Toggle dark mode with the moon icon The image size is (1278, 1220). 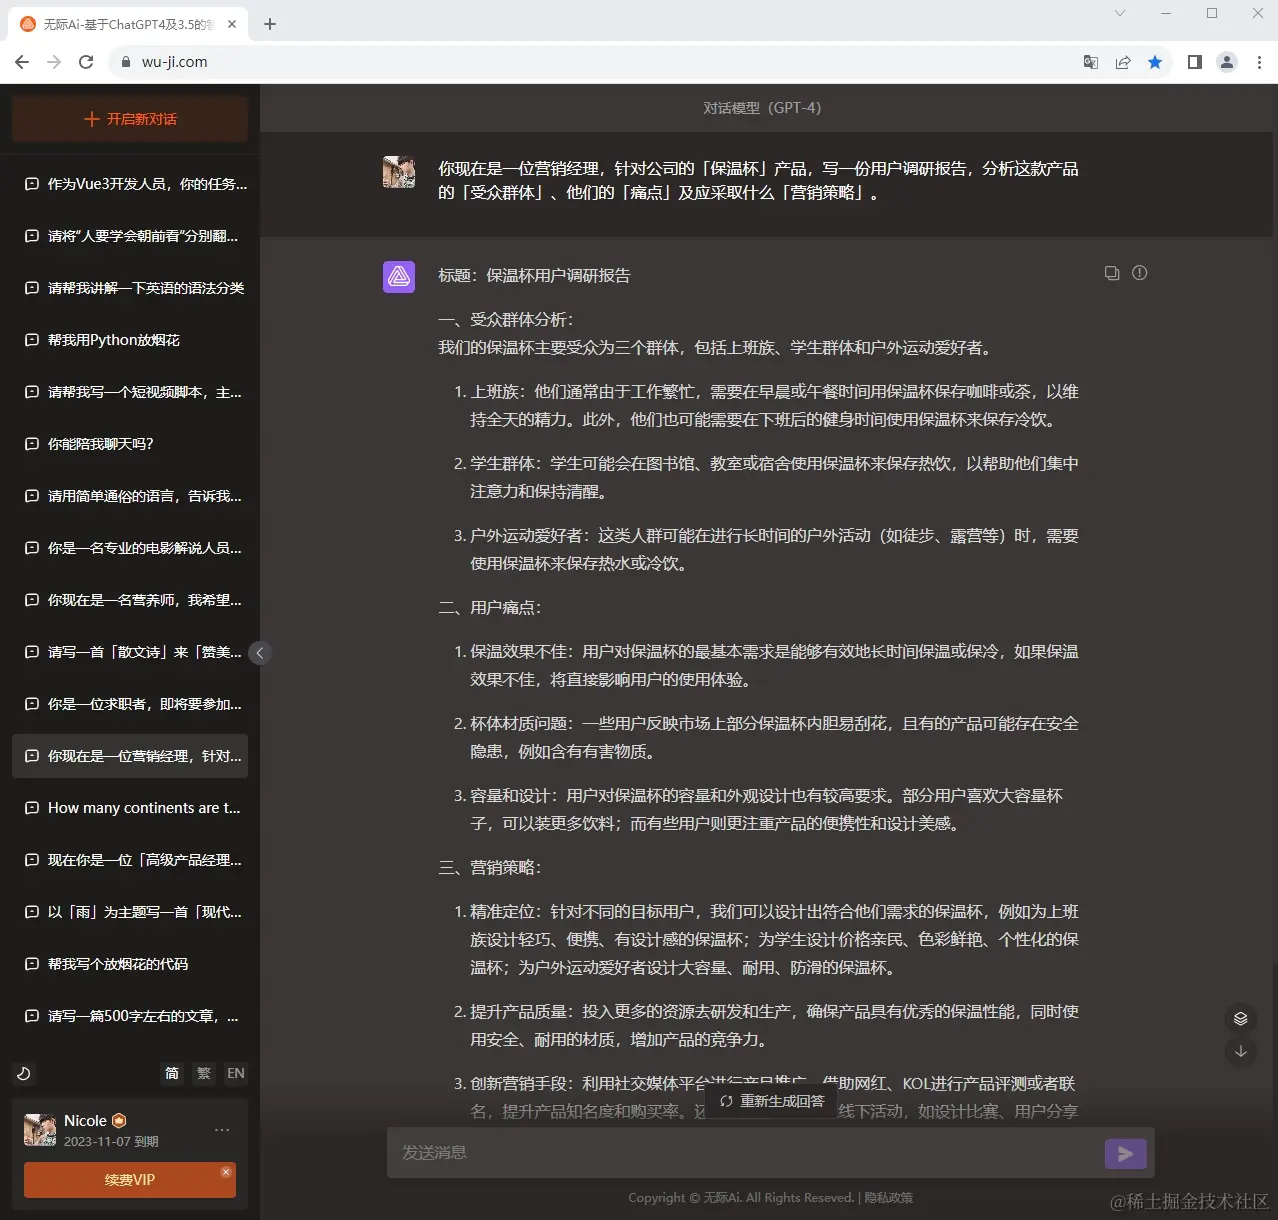coord(24,1074)
